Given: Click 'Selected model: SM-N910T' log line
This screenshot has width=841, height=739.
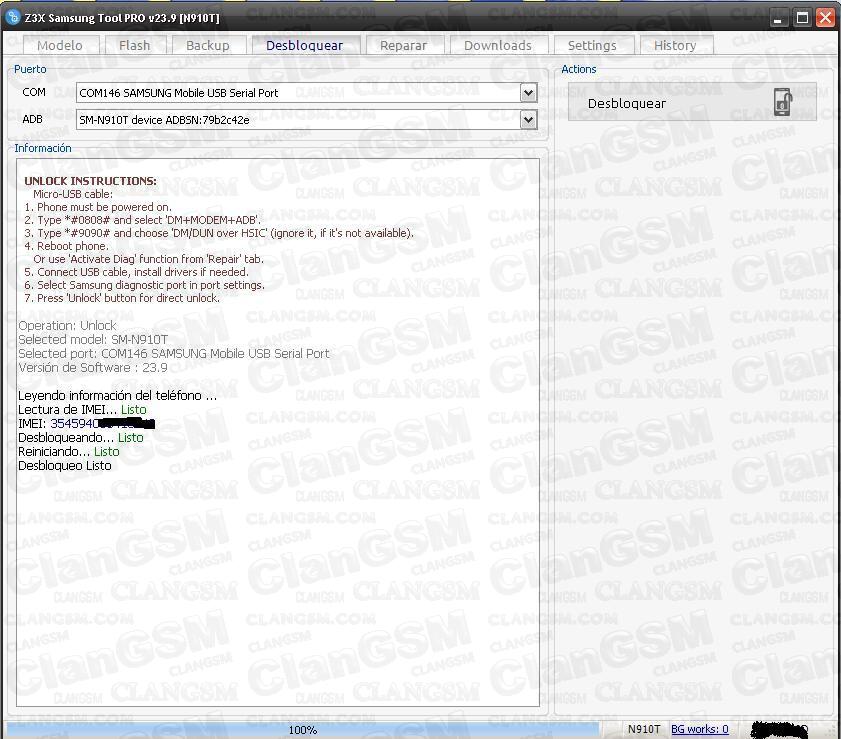Looking at the screenshot, I should [x=93, y=339].
